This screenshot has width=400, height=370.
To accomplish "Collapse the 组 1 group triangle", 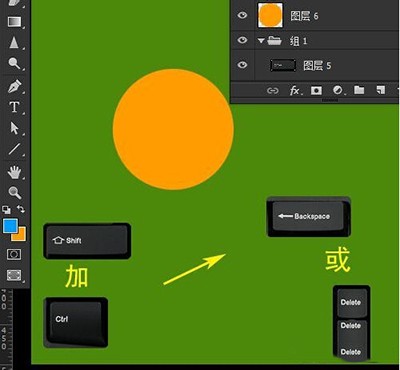I will [261, 41].
